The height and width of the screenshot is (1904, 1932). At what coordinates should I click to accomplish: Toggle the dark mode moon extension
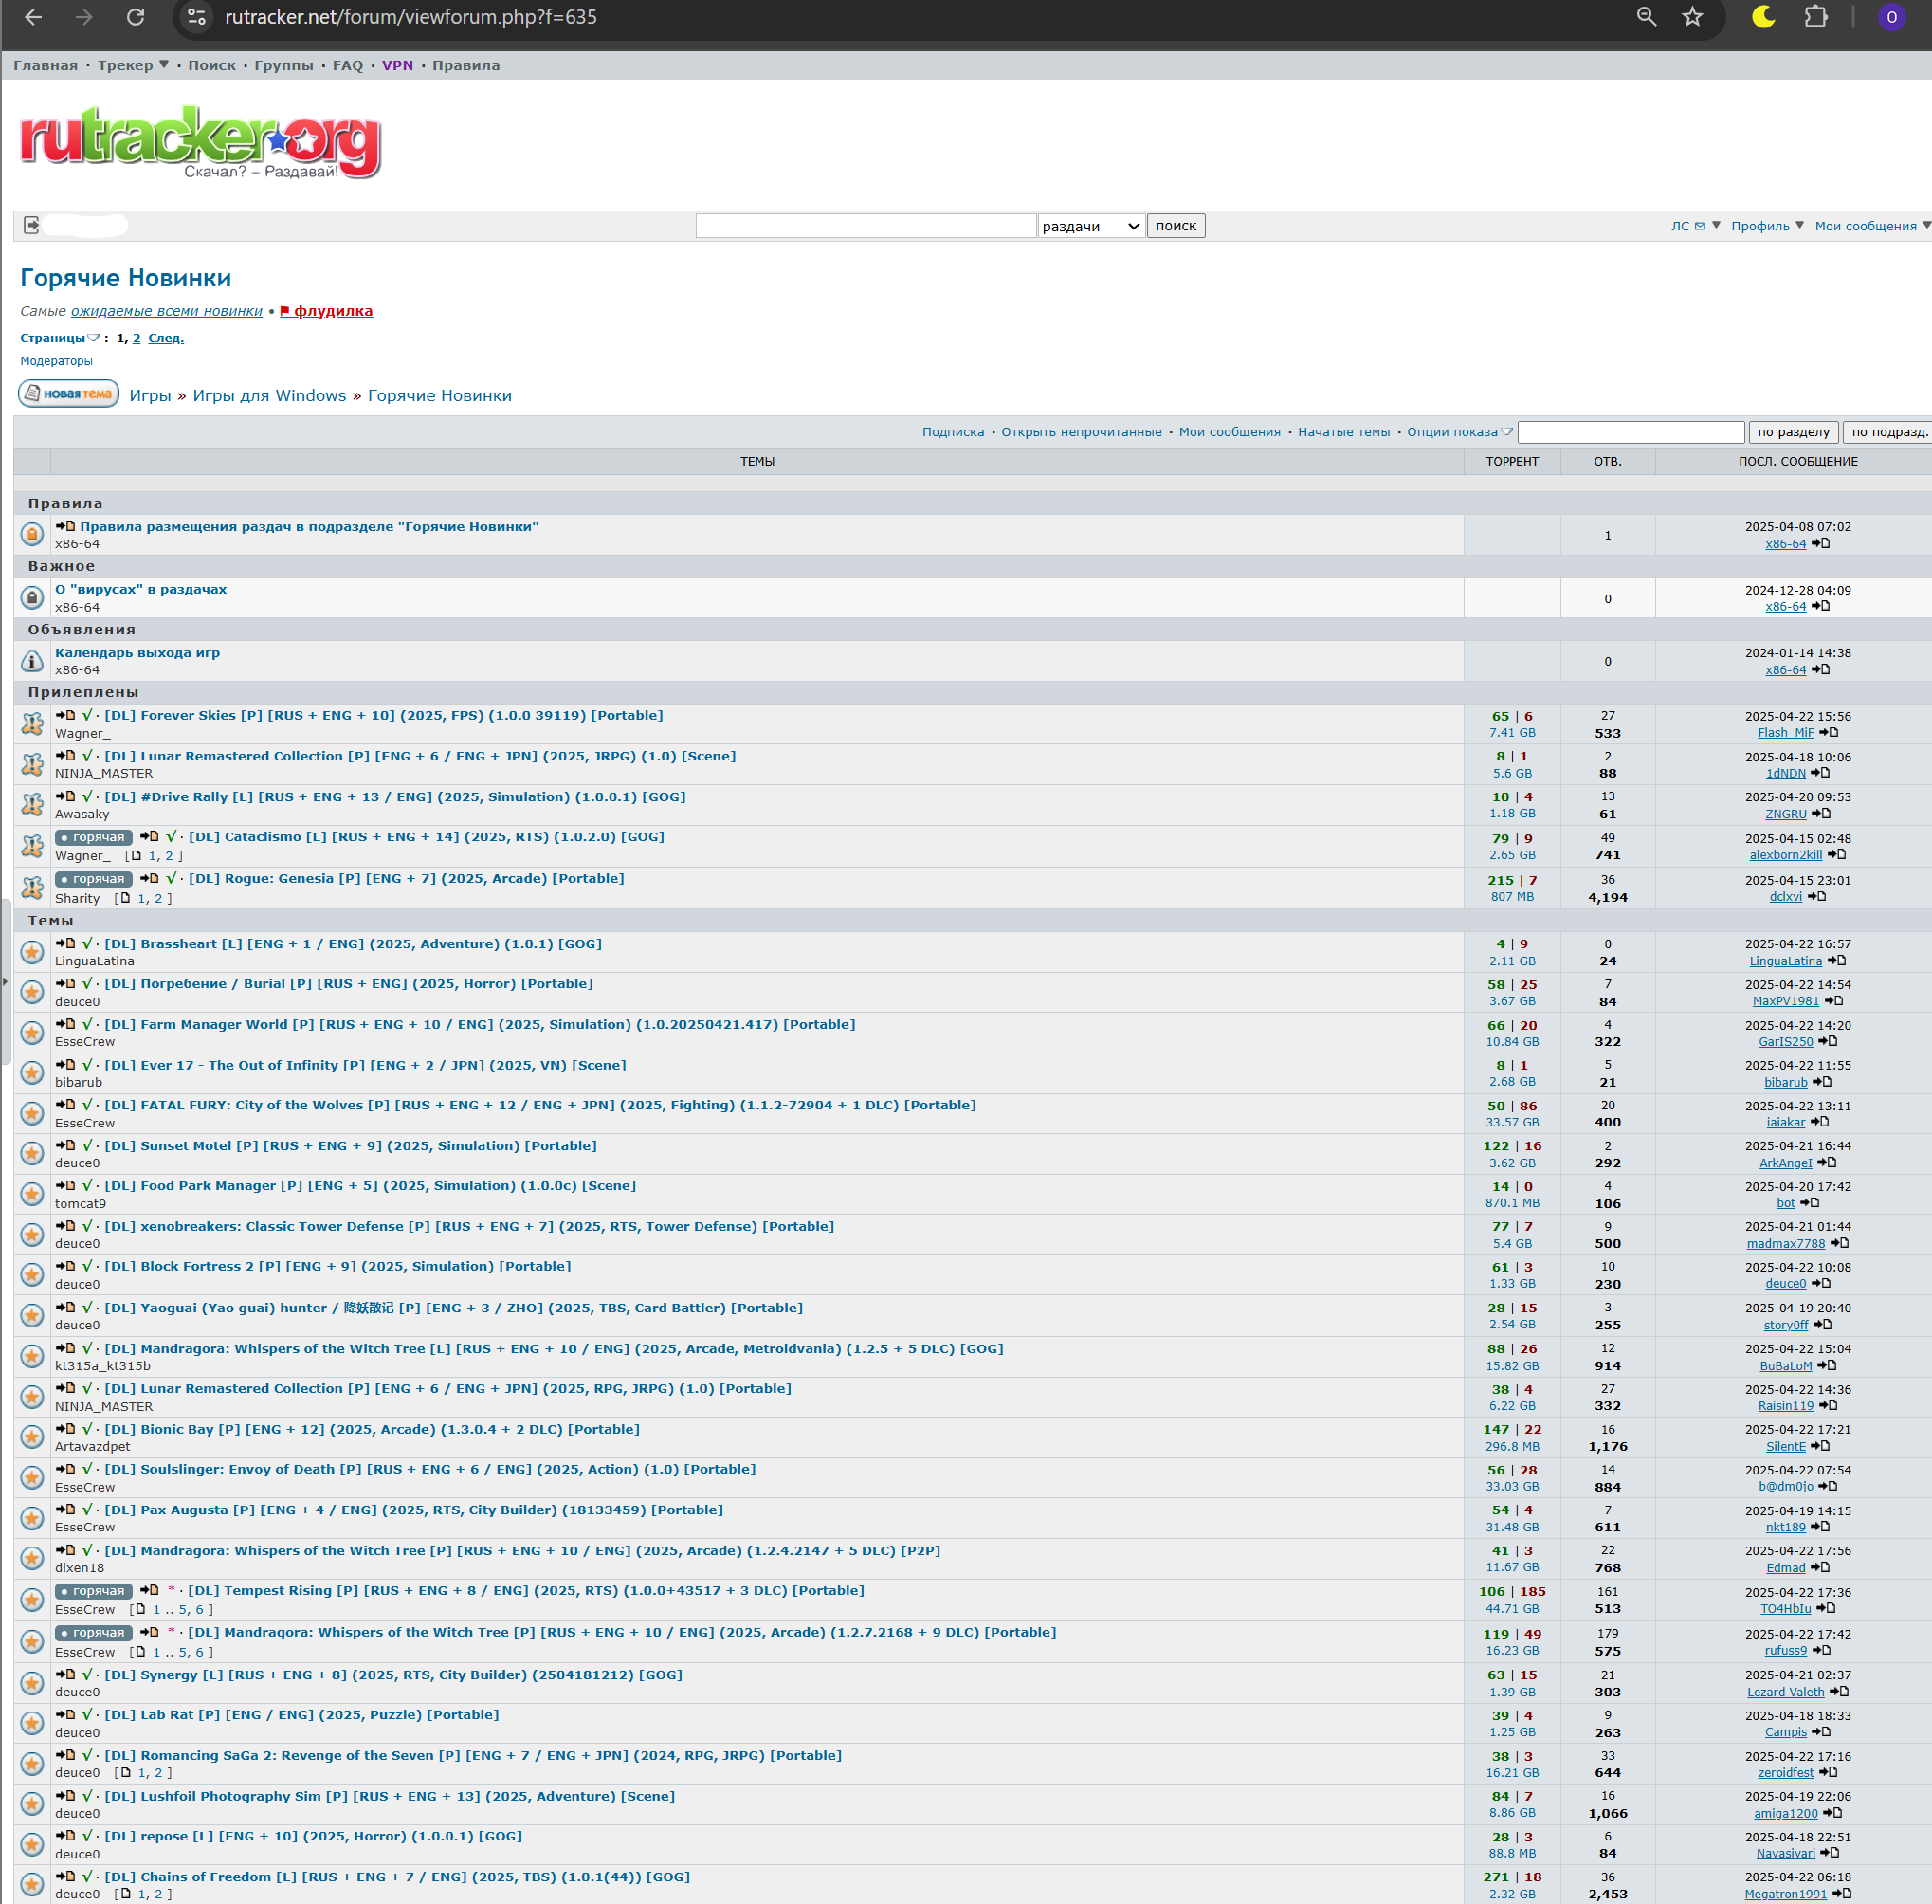tap(1763, 17)
